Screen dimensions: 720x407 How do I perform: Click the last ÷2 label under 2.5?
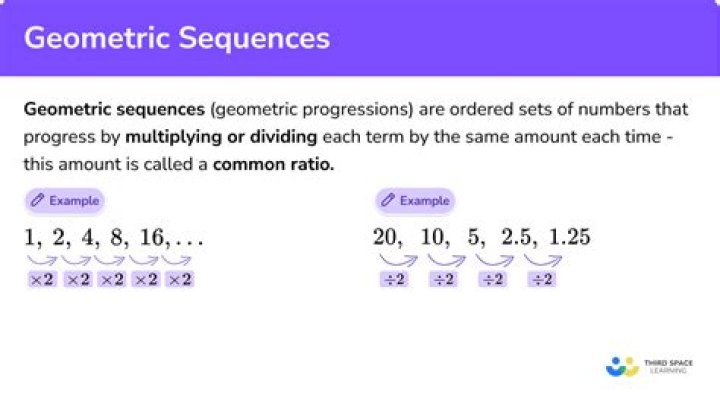[542, 279]
